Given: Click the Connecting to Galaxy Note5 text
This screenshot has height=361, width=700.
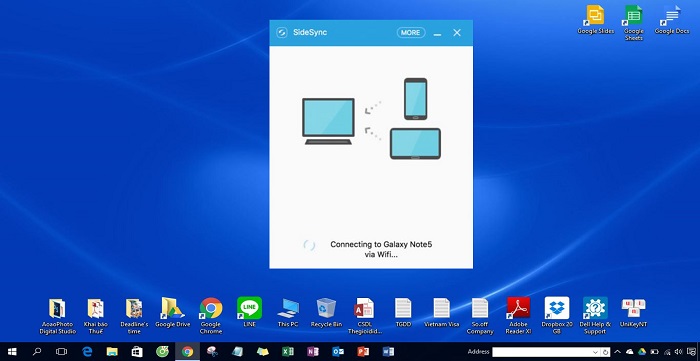Looking at the screenshot, I should coord(381,249).
